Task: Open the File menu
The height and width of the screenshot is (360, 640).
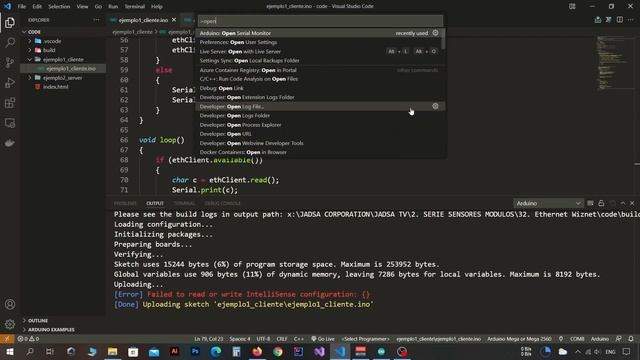Action: [22, 6]
